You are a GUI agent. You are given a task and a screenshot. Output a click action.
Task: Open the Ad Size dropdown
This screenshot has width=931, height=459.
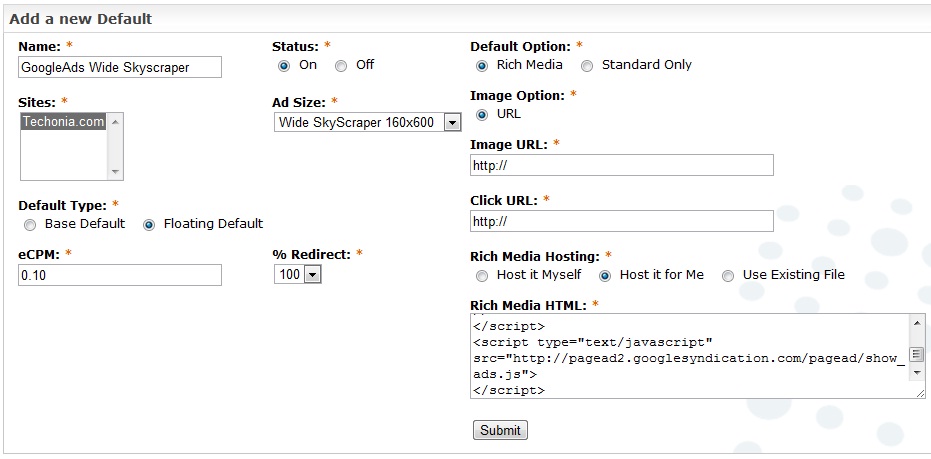pos(367,122)
